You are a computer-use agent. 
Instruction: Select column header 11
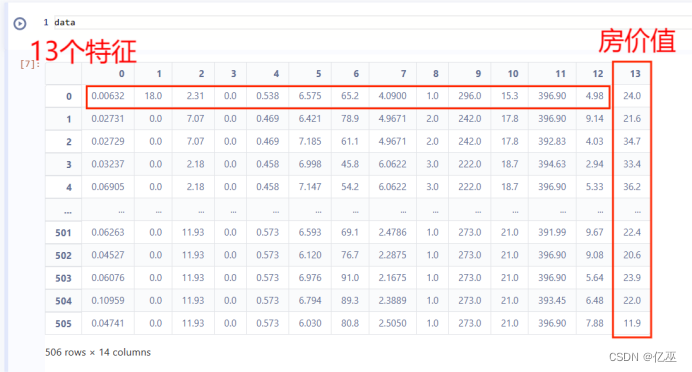[560, 74]
